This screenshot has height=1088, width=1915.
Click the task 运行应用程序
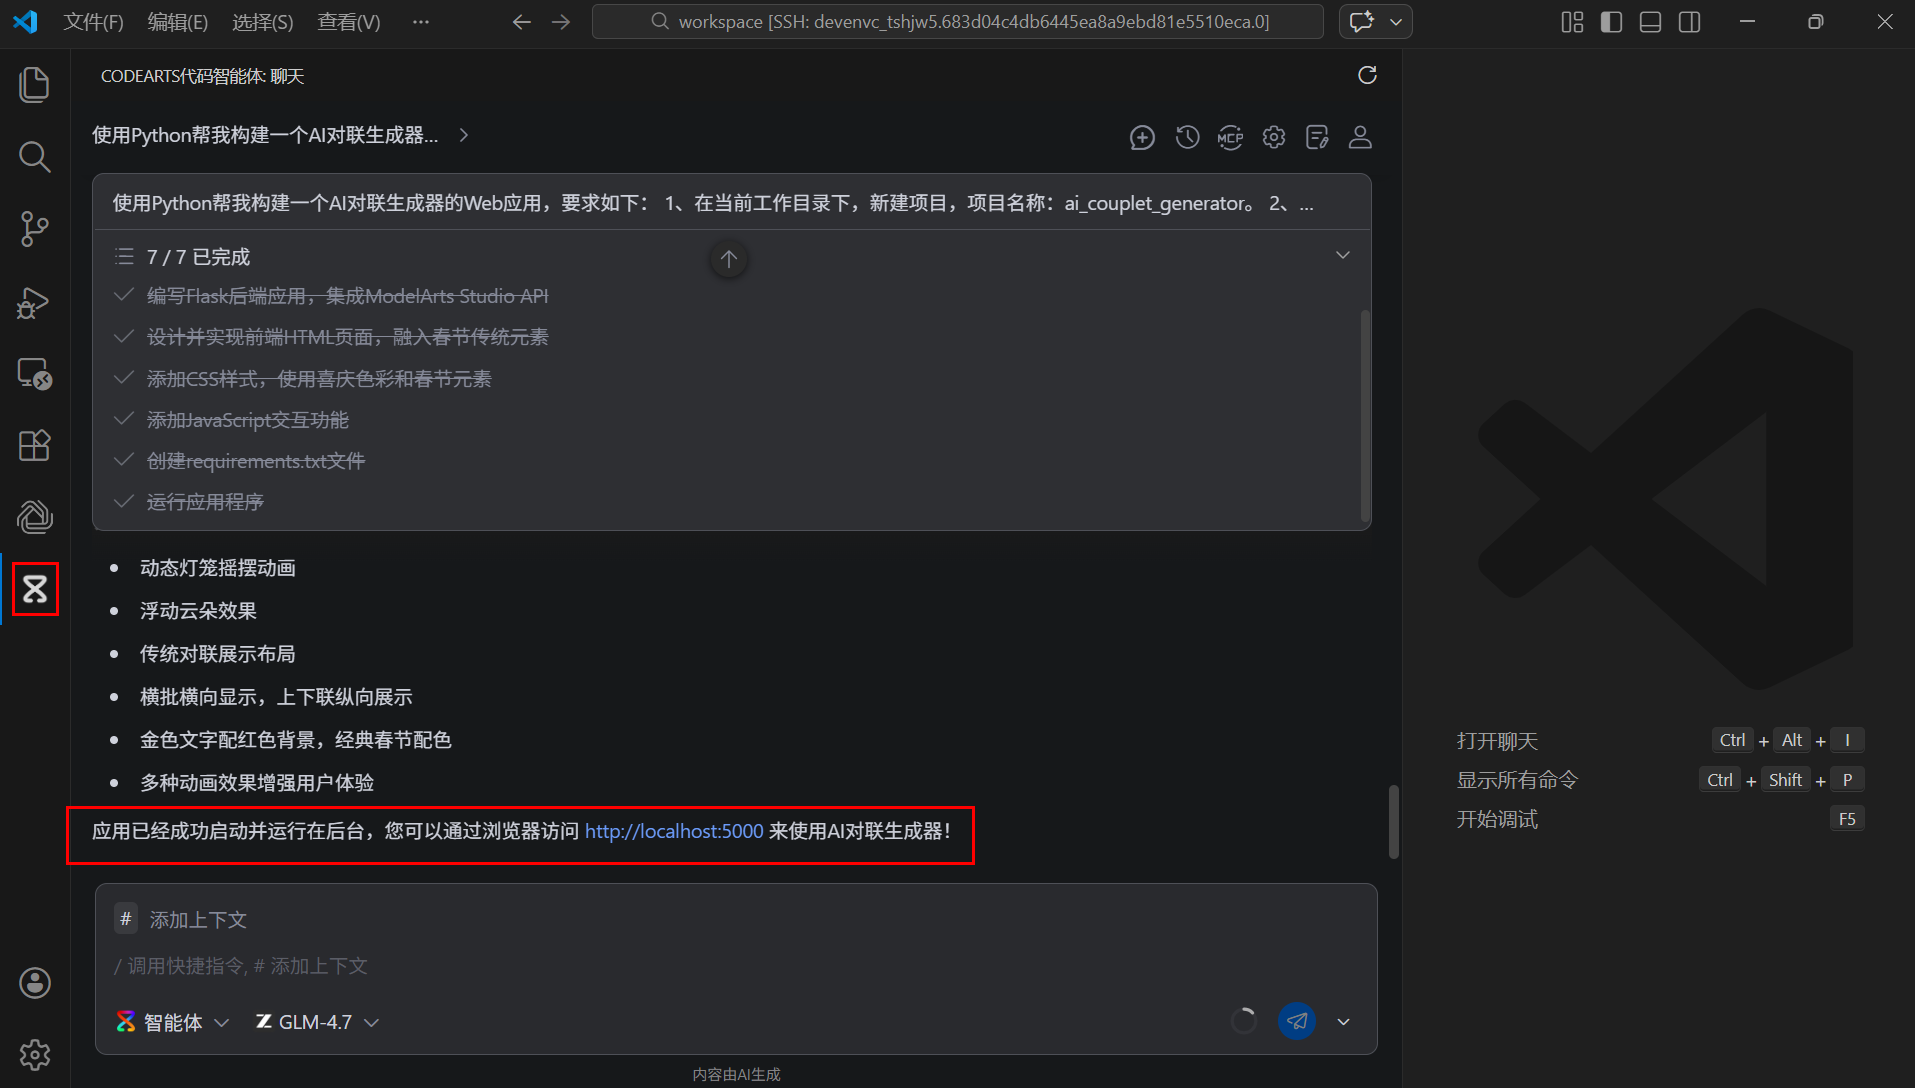tap(205, 502)
